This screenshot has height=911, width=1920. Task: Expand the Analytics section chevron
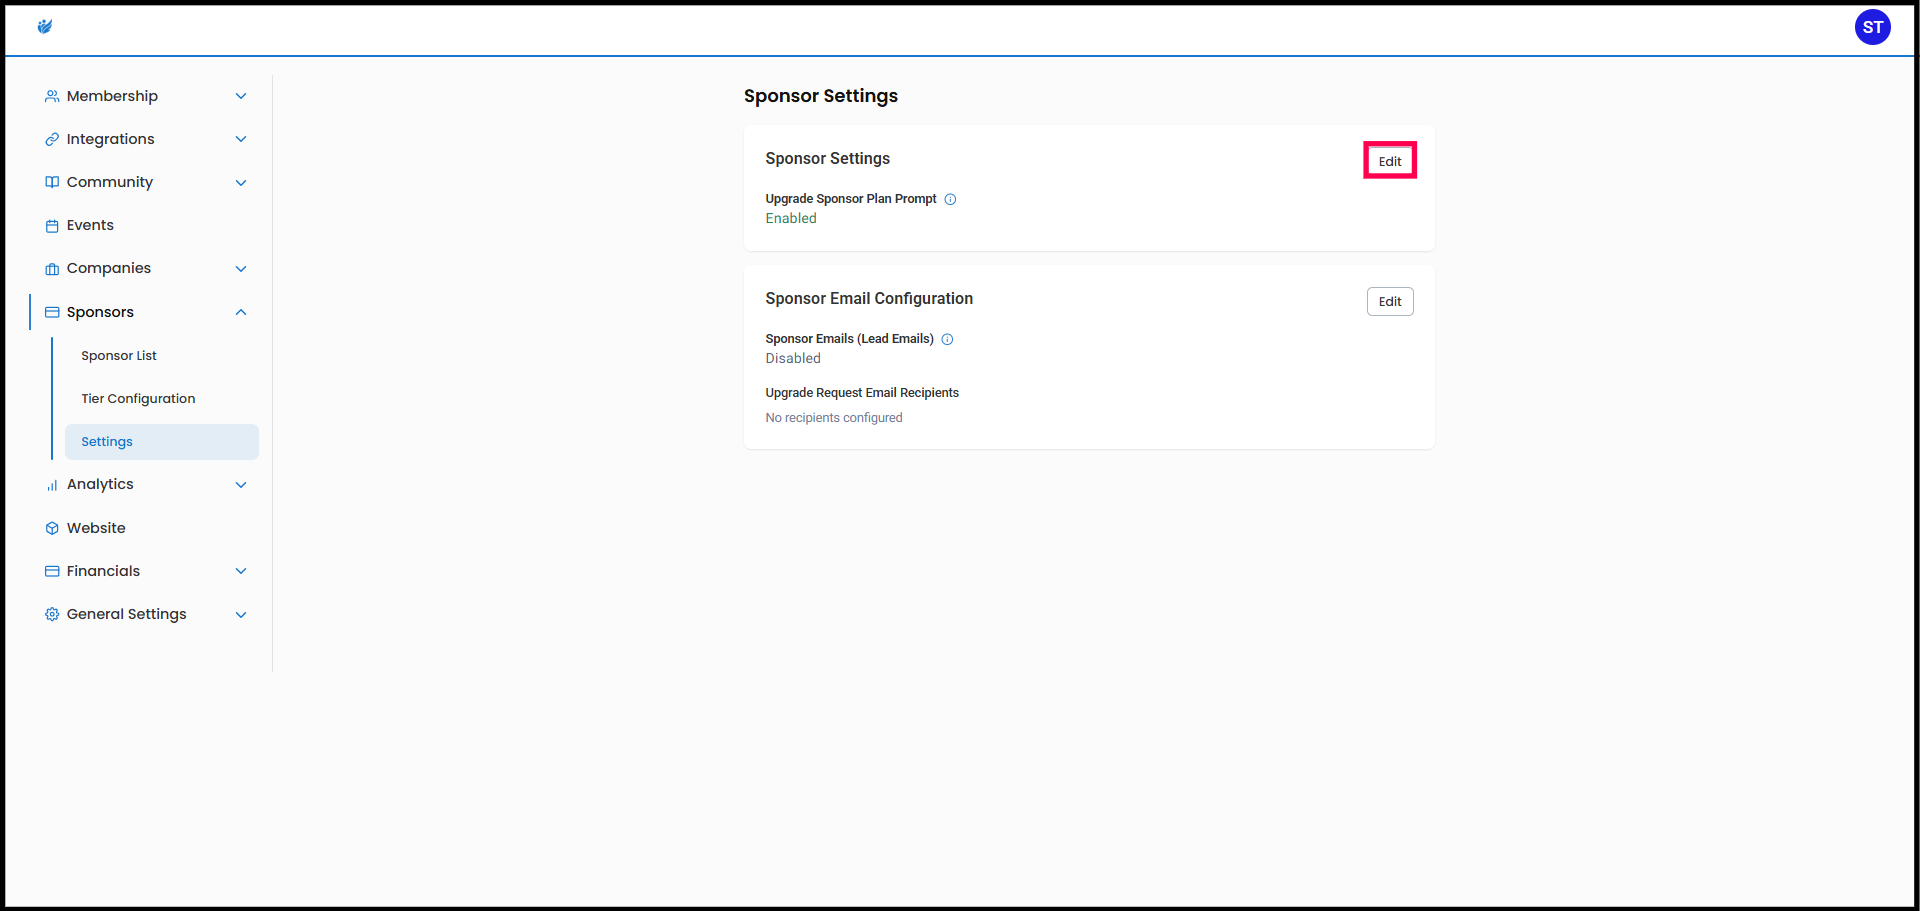coord(241,485)
